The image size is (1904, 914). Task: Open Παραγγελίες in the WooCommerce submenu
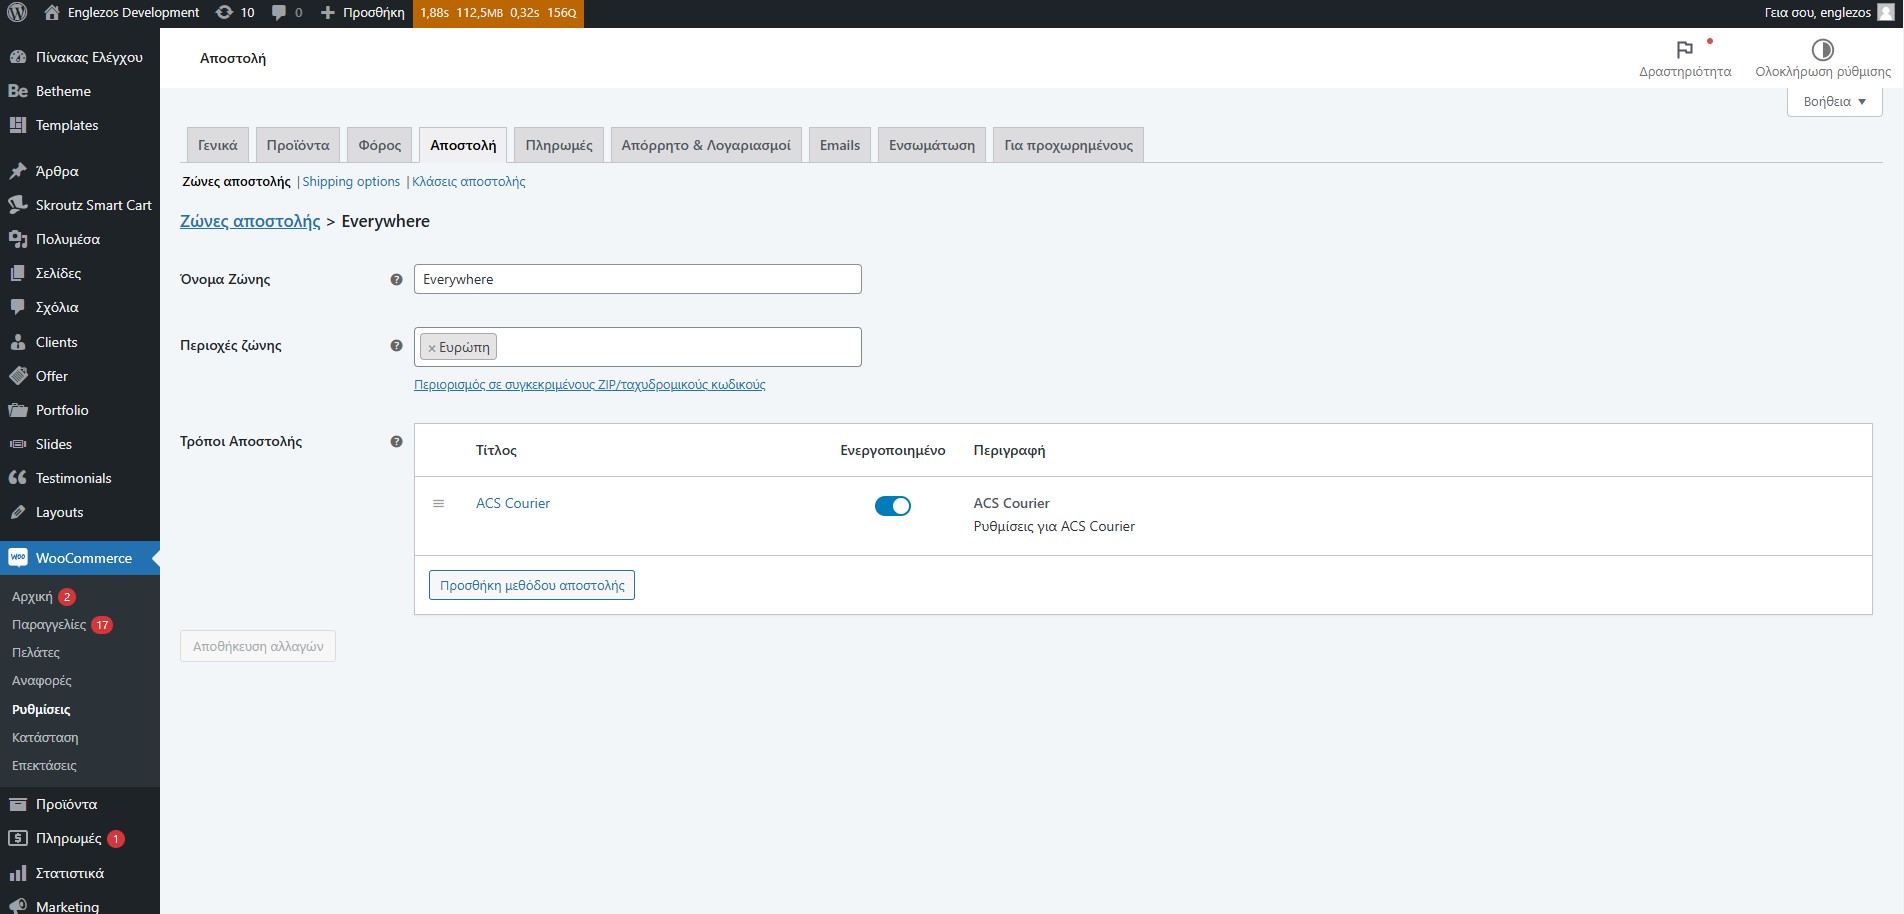click(x=49, y=625)
